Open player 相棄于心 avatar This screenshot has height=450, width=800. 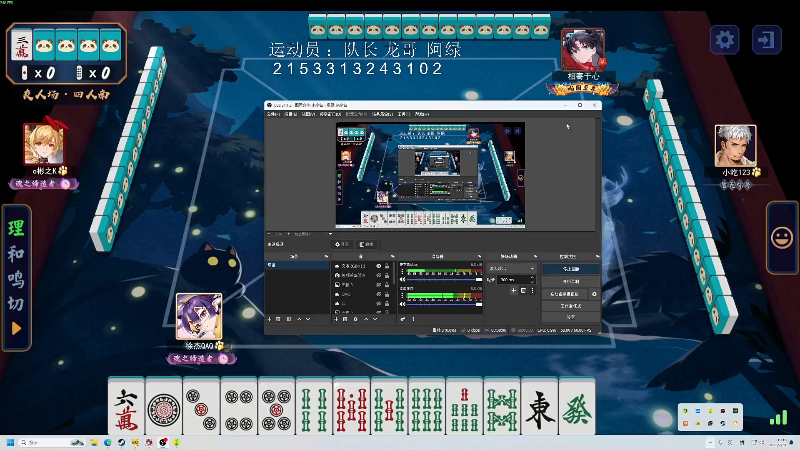point(583,50)
